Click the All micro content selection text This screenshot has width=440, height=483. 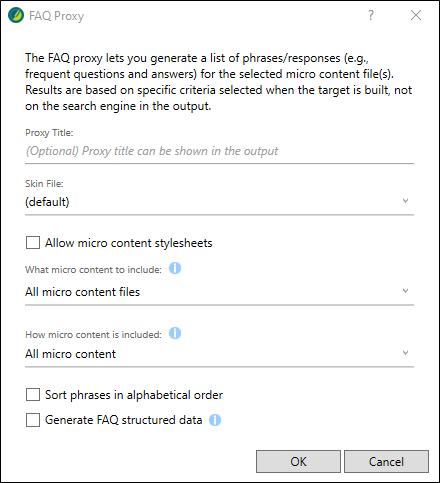pos(70,354)
